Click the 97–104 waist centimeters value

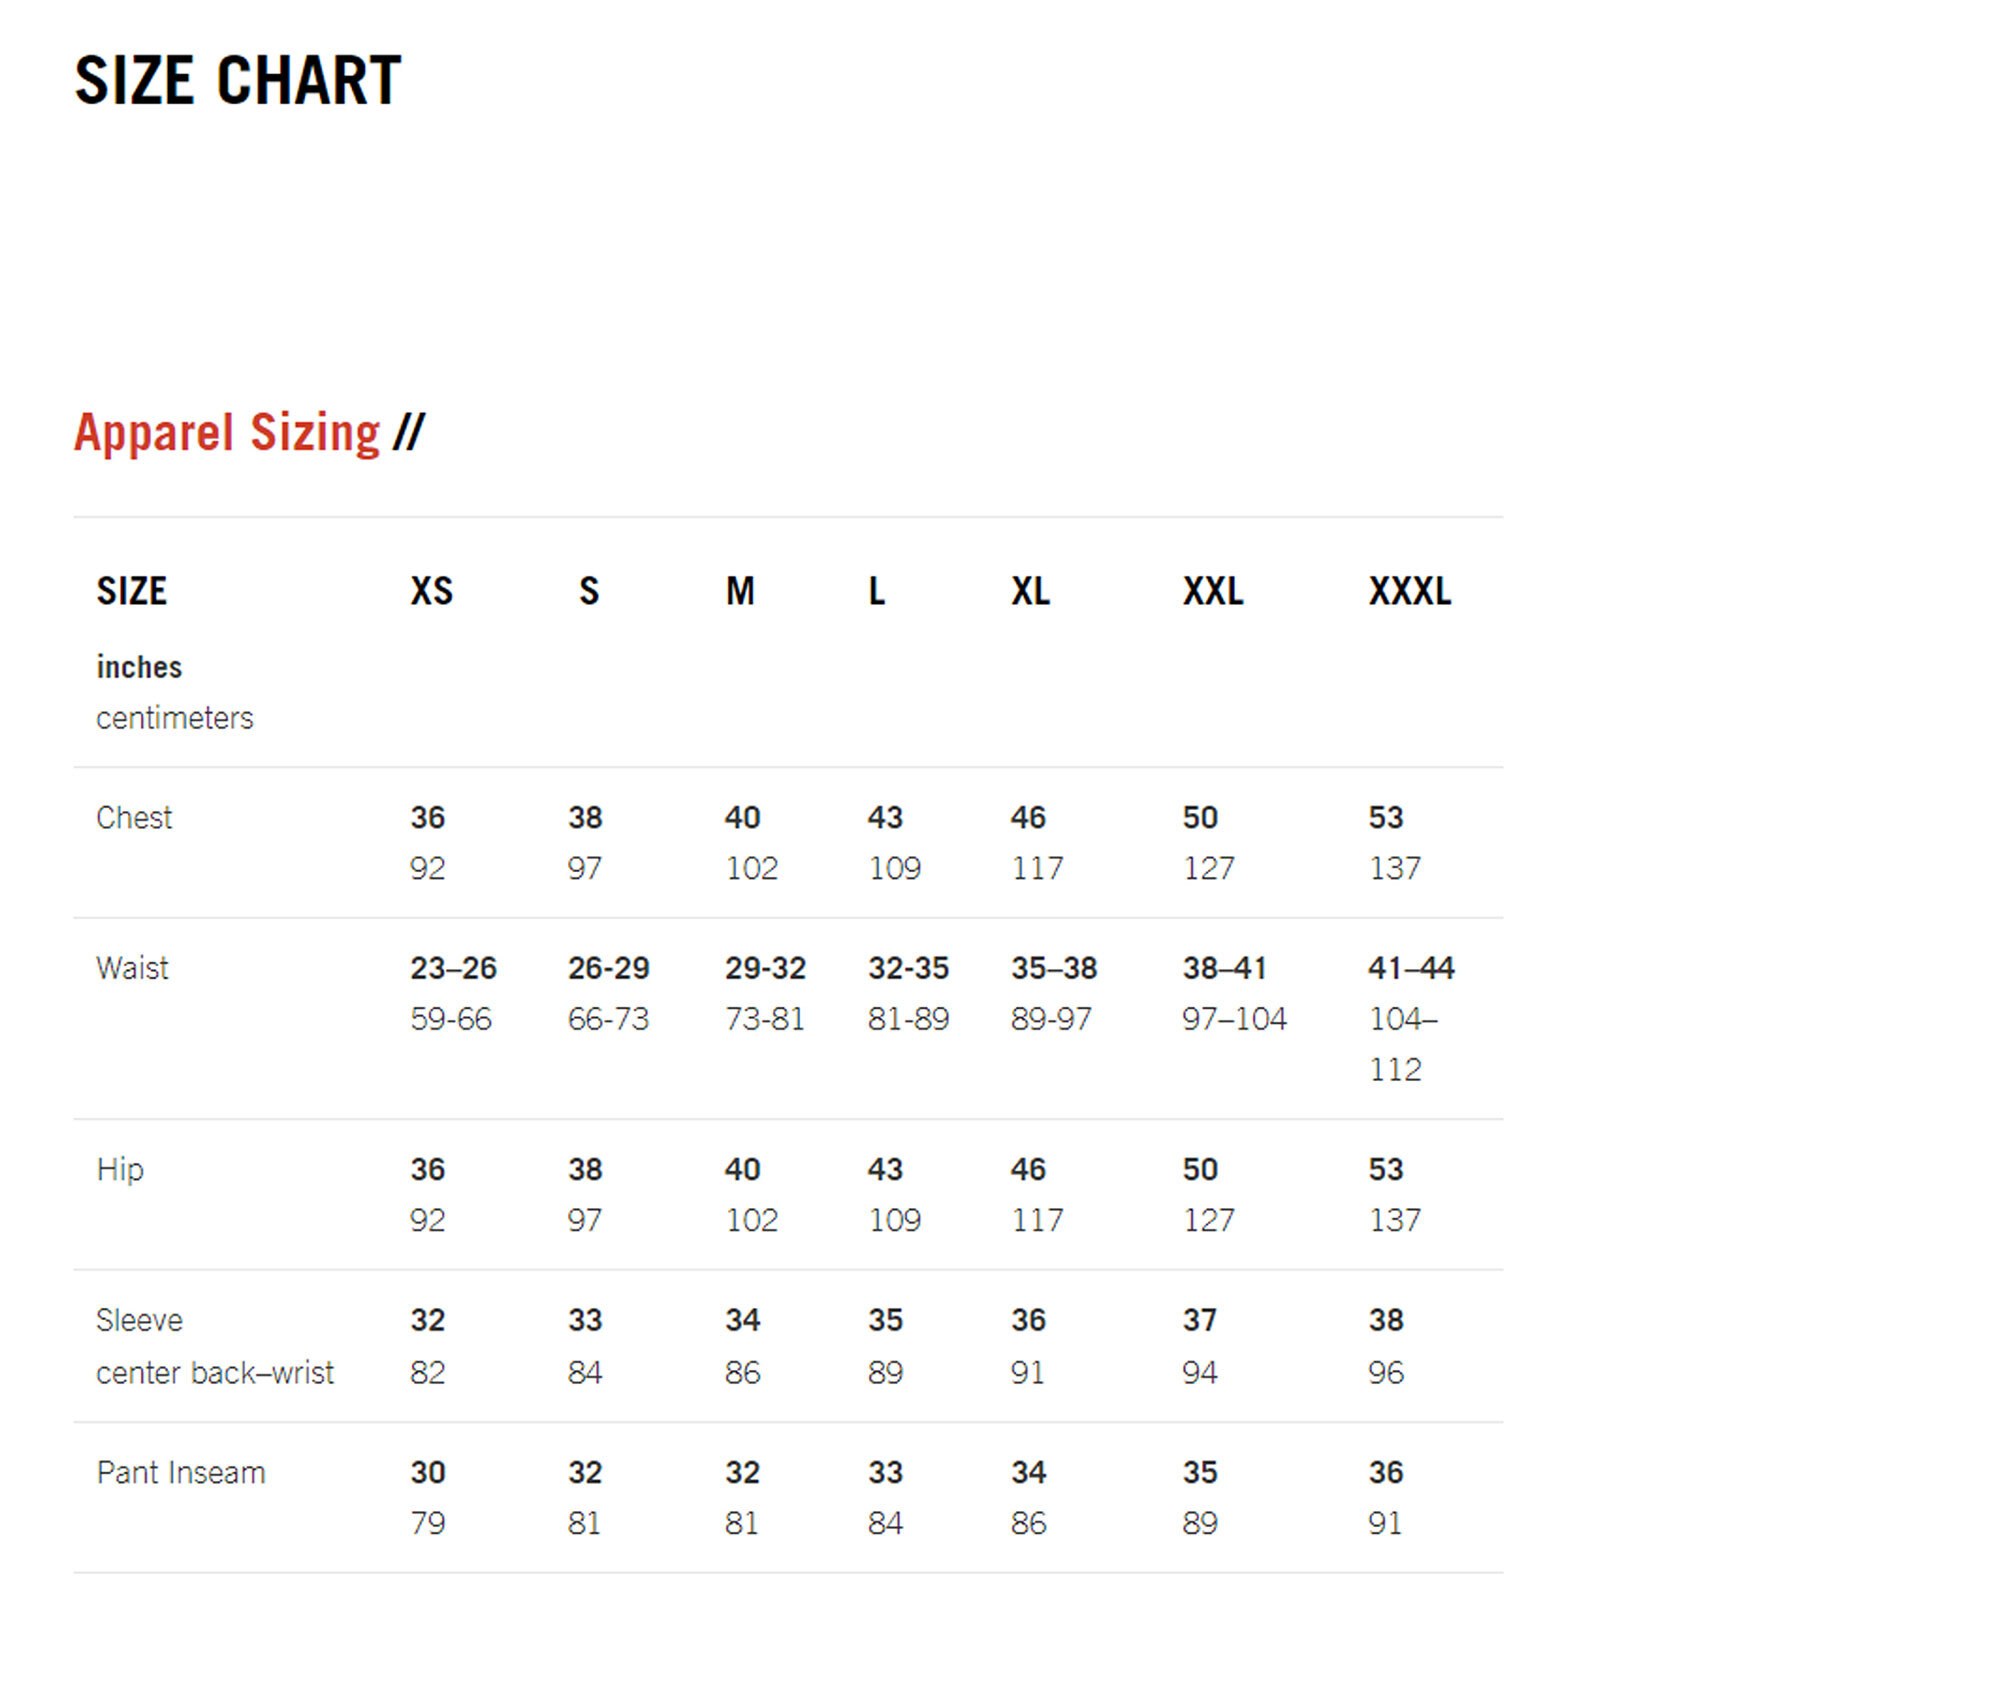(x=1234, y=1019)
